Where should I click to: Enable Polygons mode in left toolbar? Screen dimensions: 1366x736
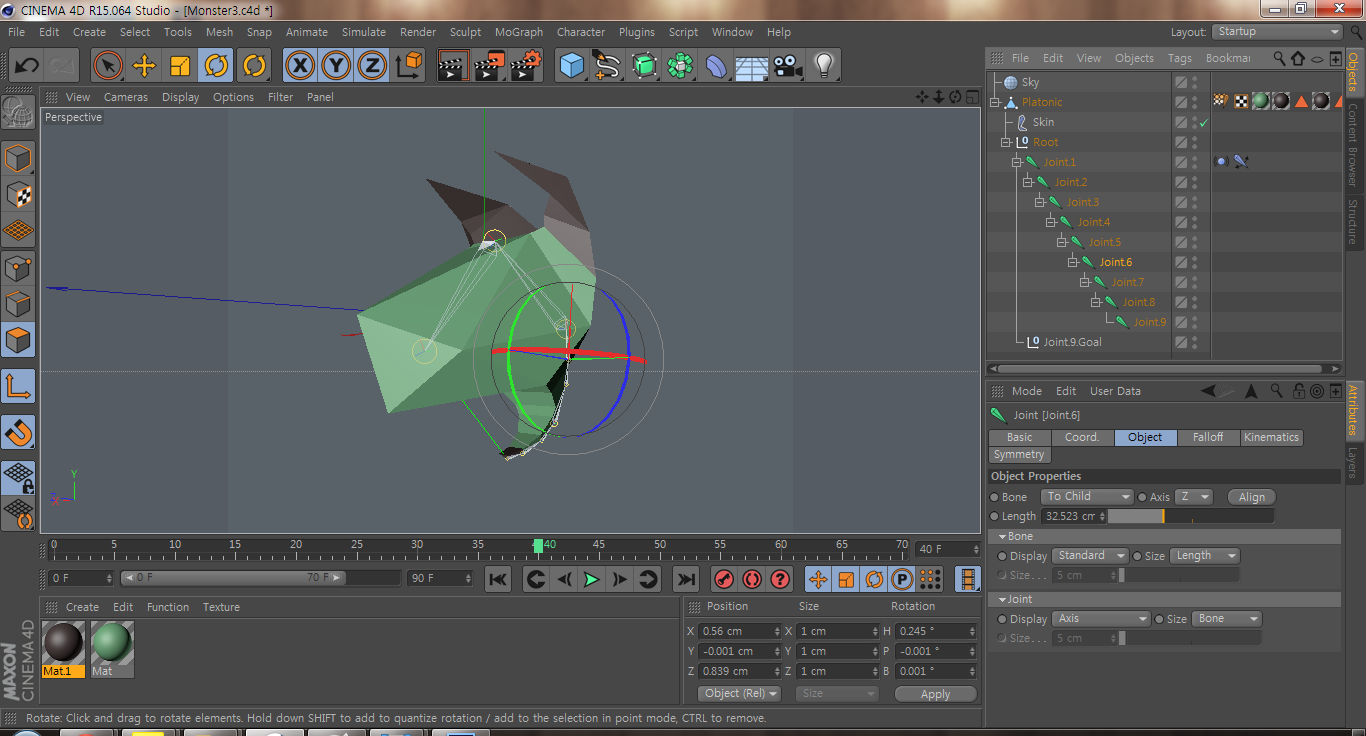coord(18,340)
